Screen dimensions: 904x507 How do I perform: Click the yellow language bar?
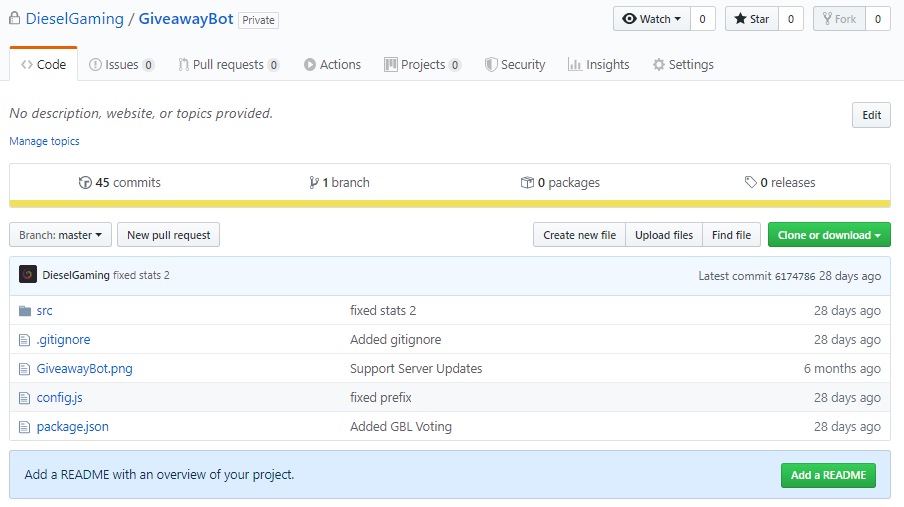pyautogui.click(x=450, y=204)
